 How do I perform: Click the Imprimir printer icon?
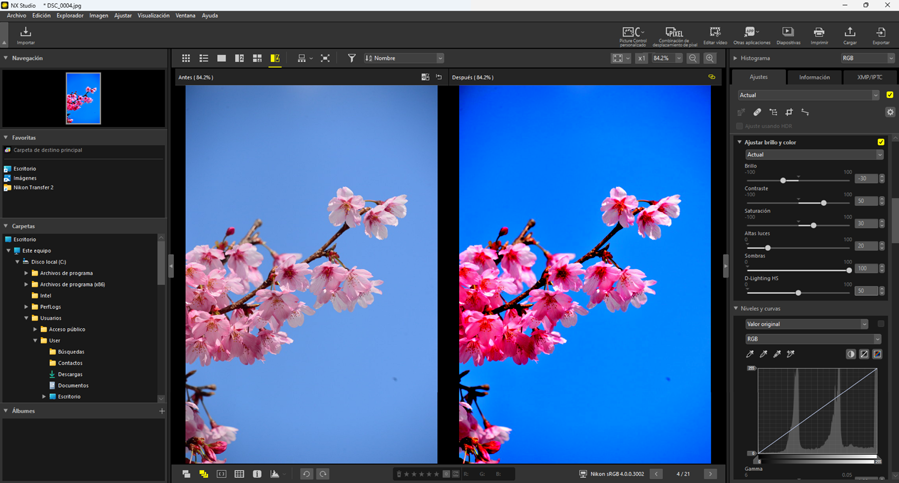point(819,35)
